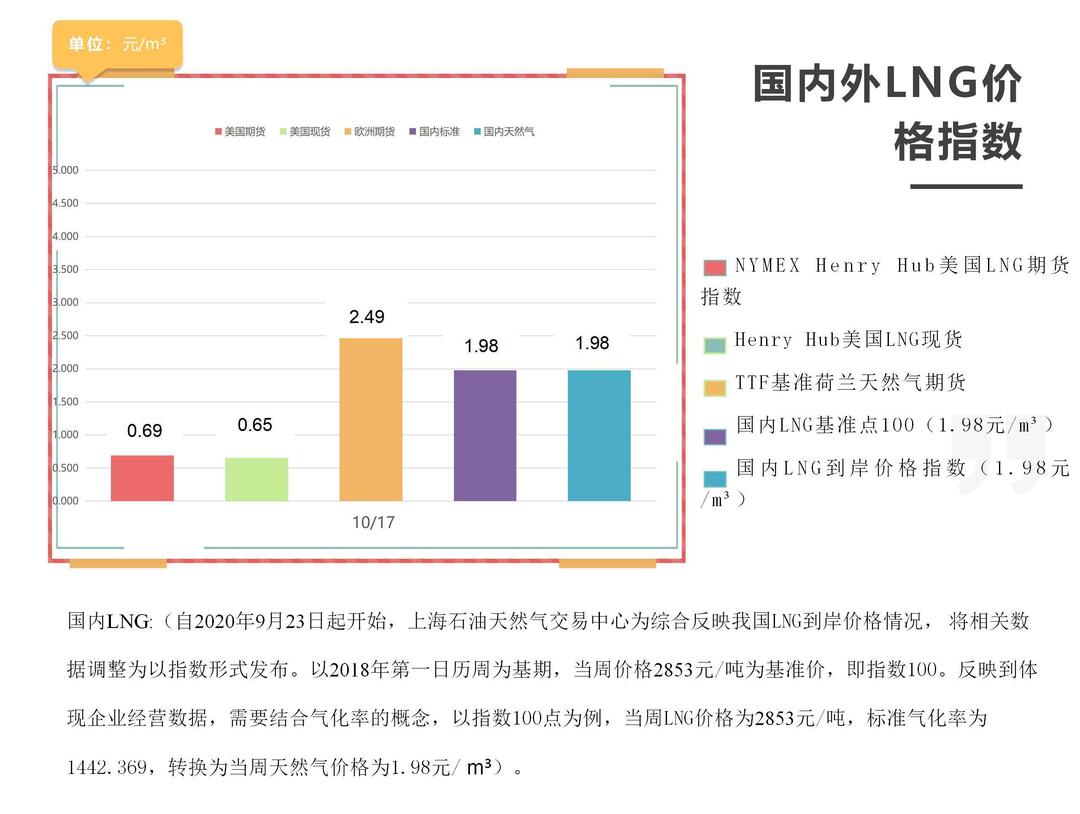Viewport: 1080px width, 814px height.
Task: Select the 欧洲期货 legend entry in the chart
Action: tap(370, 132)
